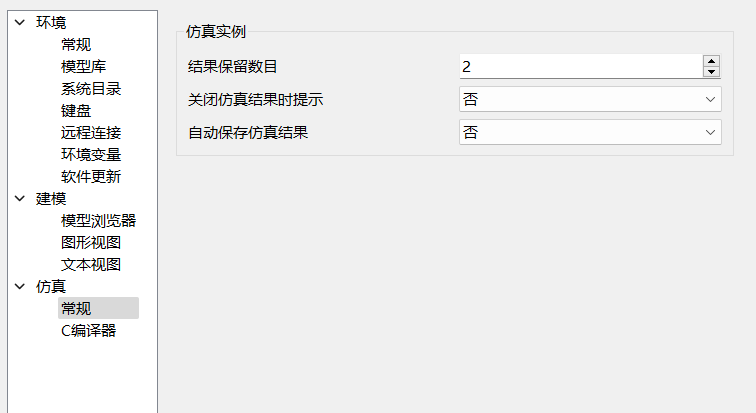
Task: Select 常规 under the 仿真 section
Action: 75,308
